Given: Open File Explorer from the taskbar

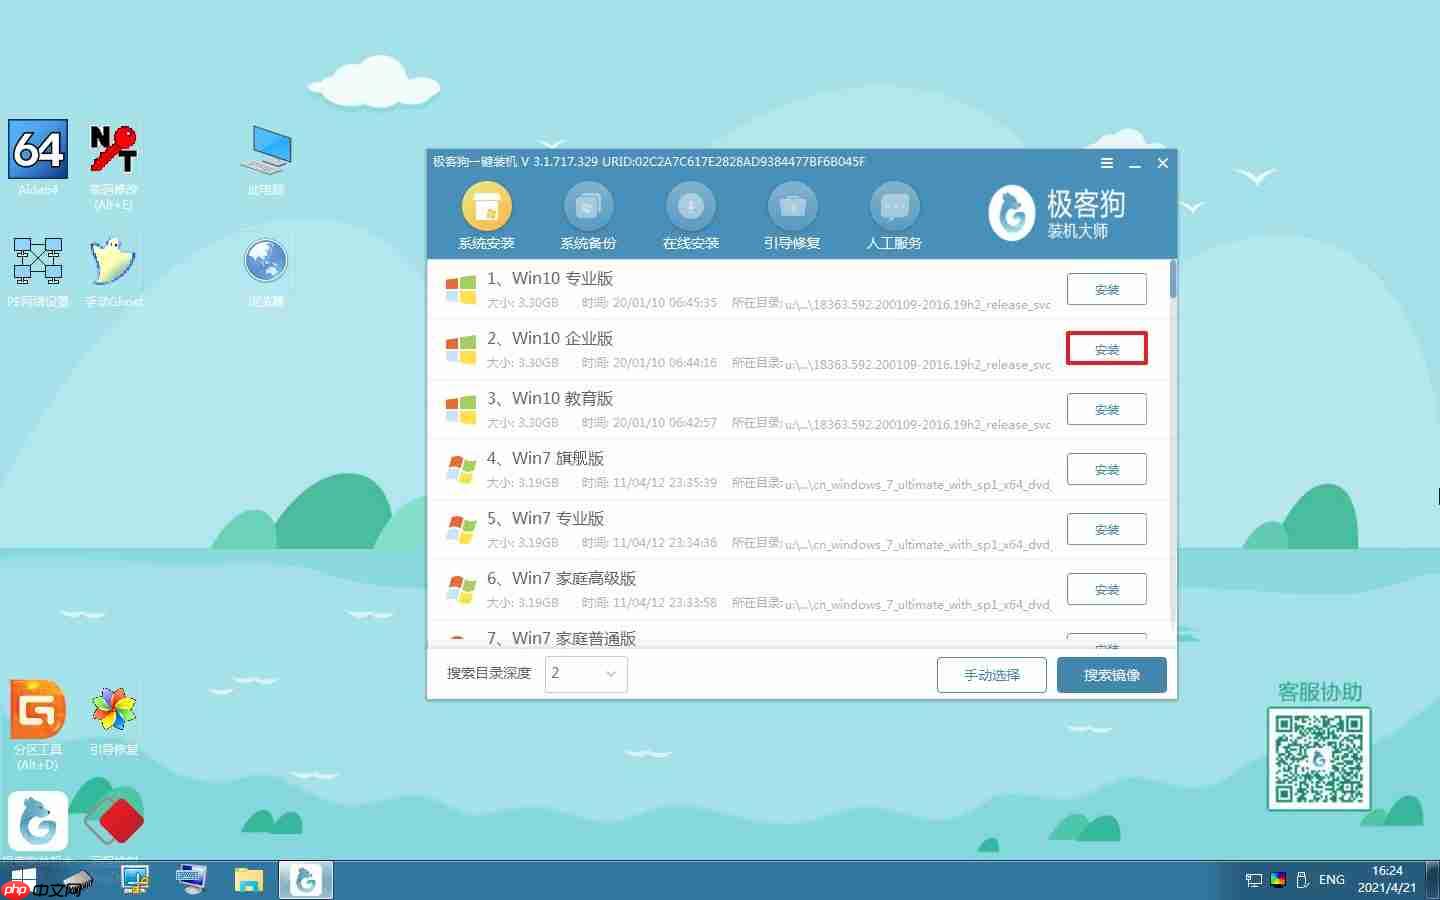Looking at the screenshot, I should pos(249,879).
